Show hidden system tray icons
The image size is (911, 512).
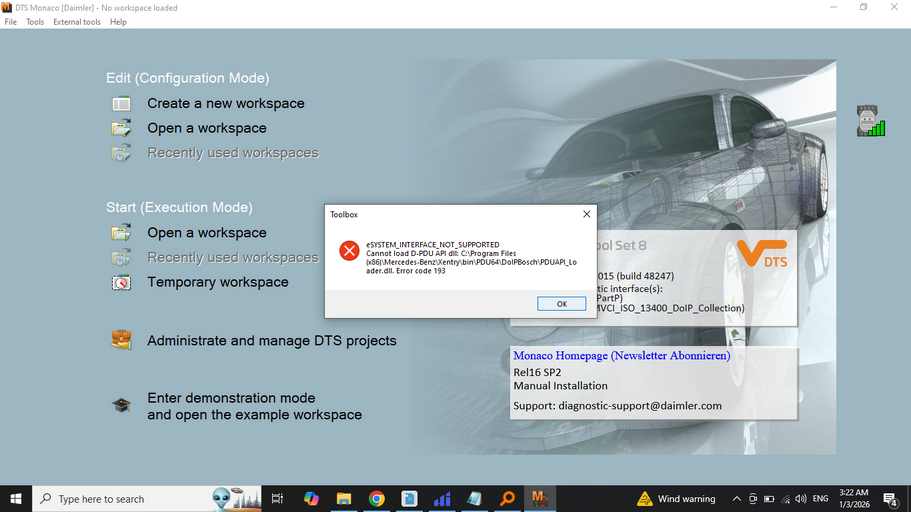[x=736, y=499]
